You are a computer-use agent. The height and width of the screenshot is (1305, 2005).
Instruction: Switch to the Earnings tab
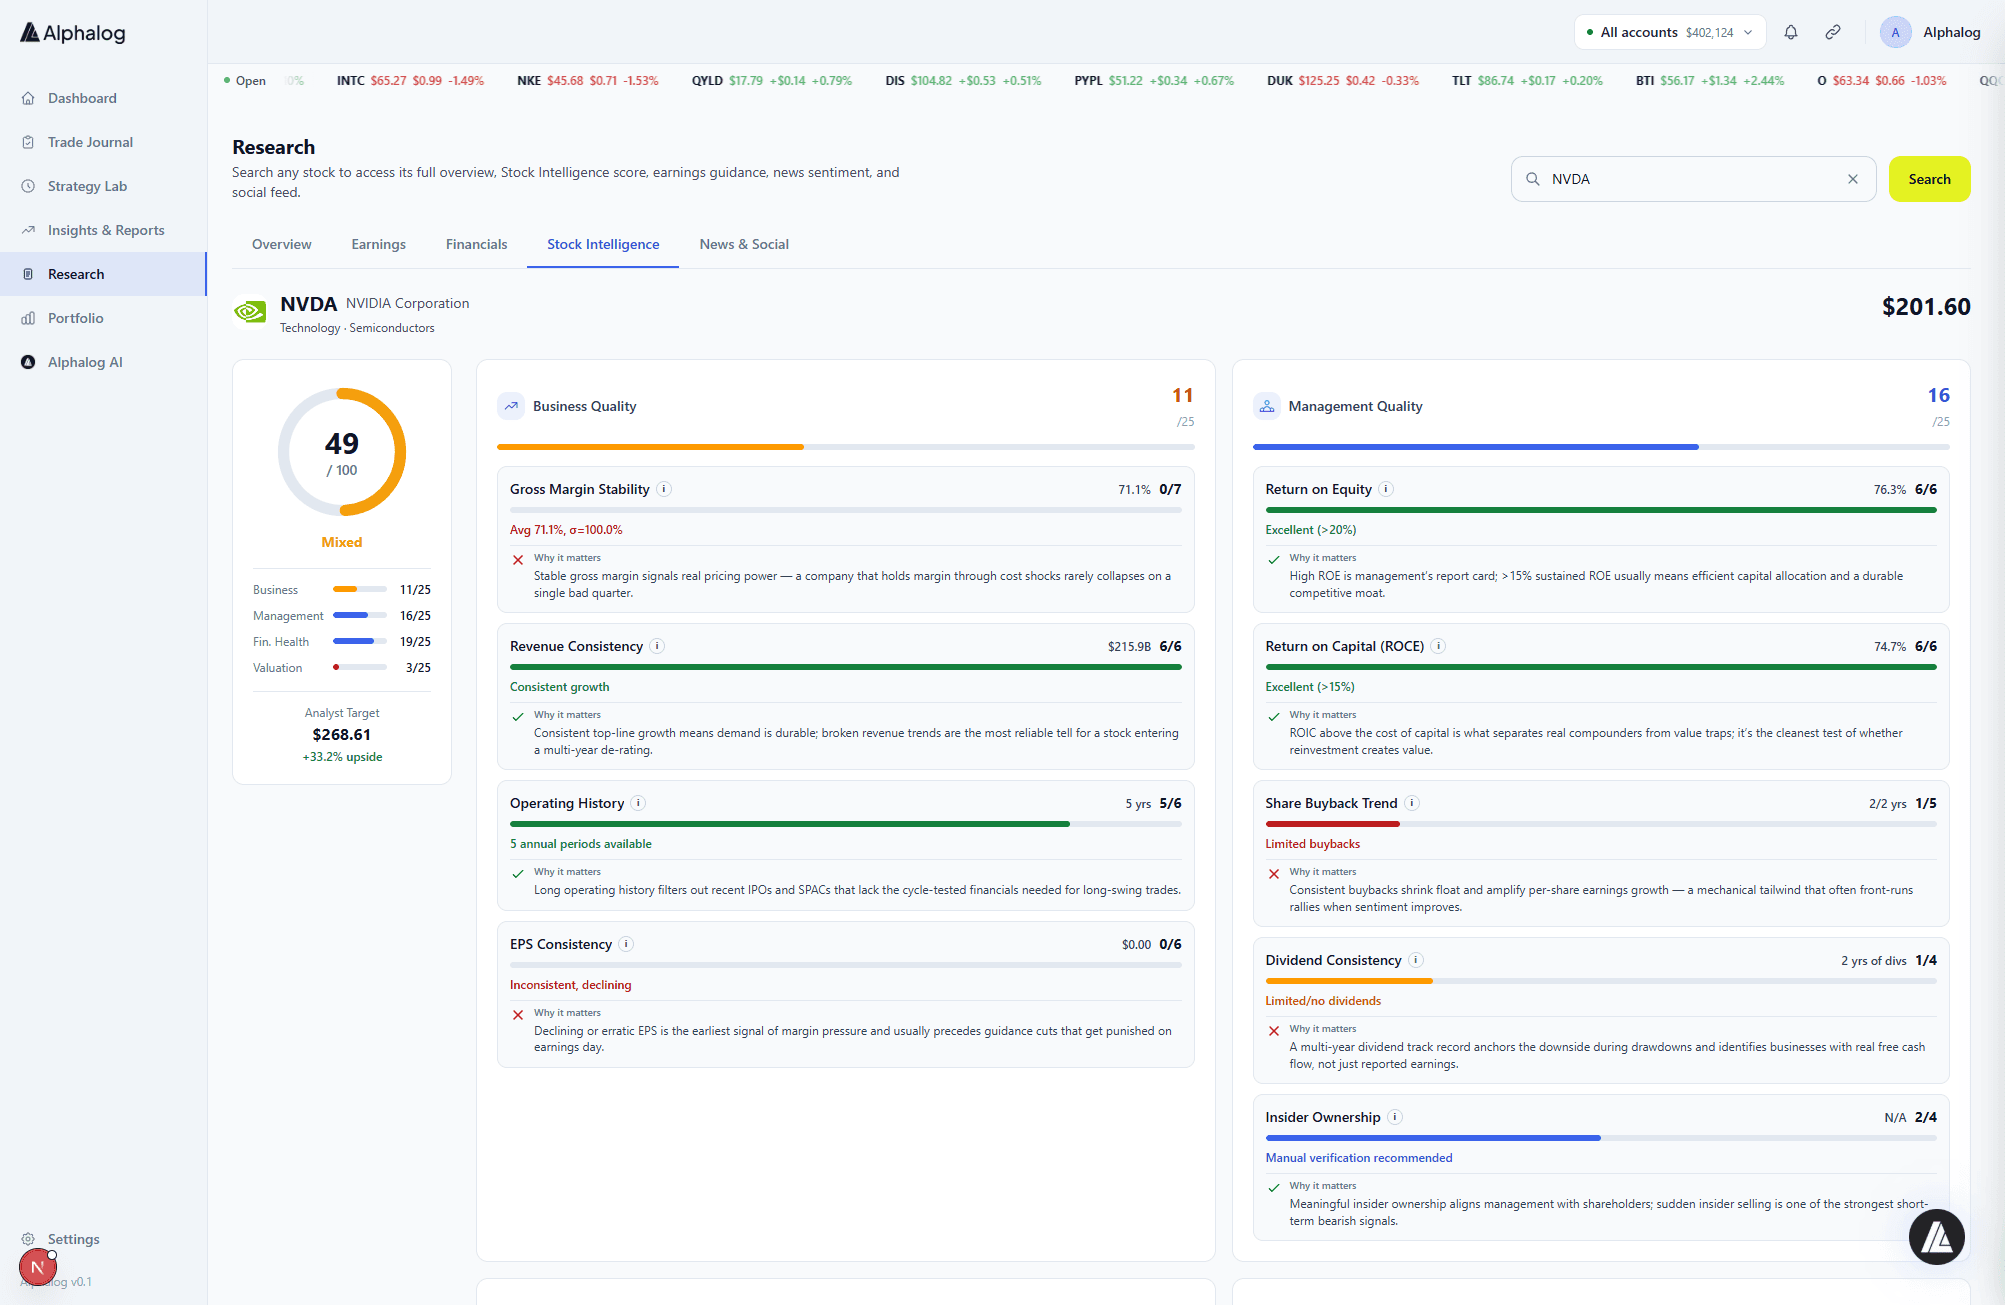point(378,244)
